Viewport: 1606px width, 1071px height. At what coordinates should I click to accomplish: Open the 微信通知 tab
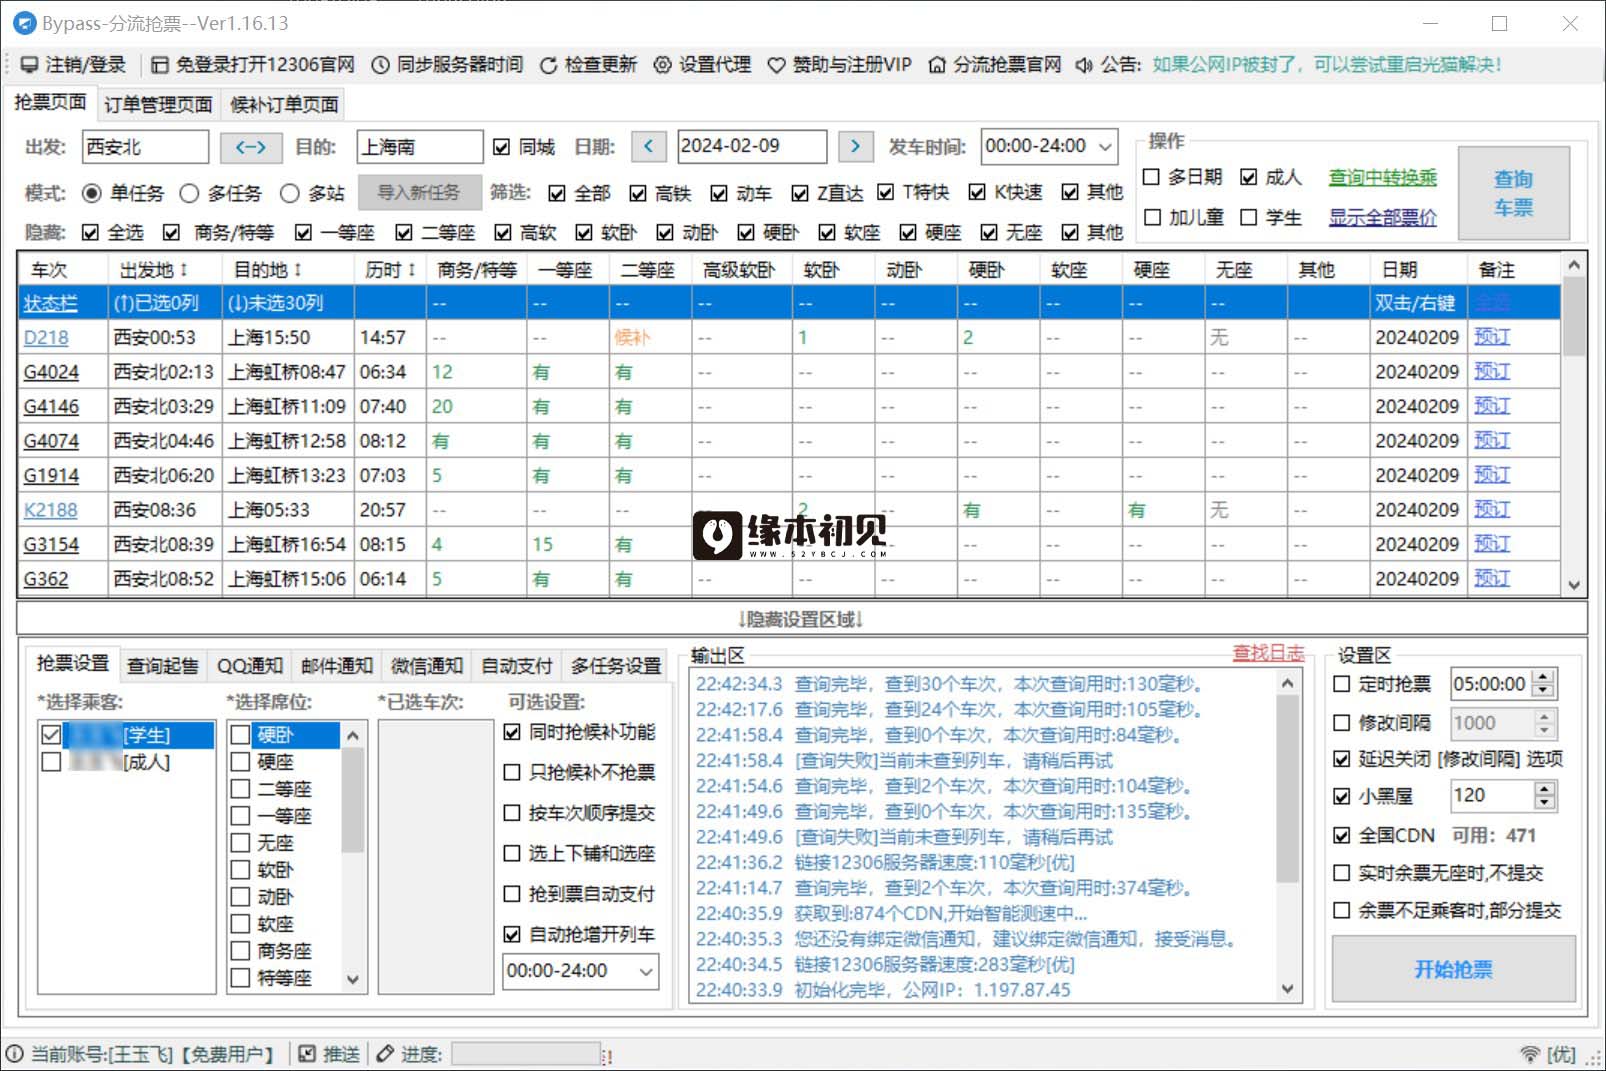pos(427,666)
